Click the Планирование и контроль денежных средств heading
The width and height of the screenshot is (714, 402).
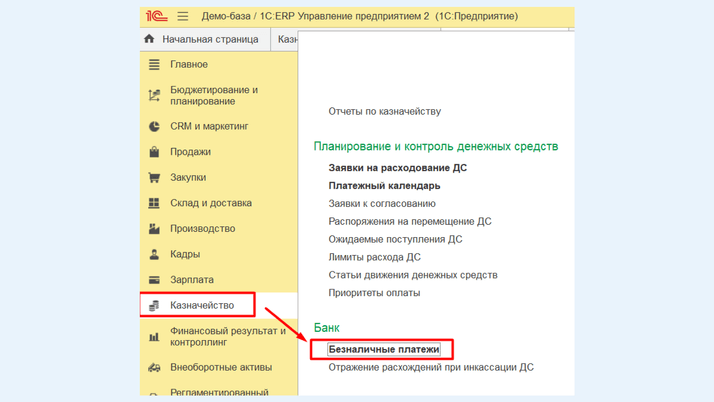click(436, 146)
